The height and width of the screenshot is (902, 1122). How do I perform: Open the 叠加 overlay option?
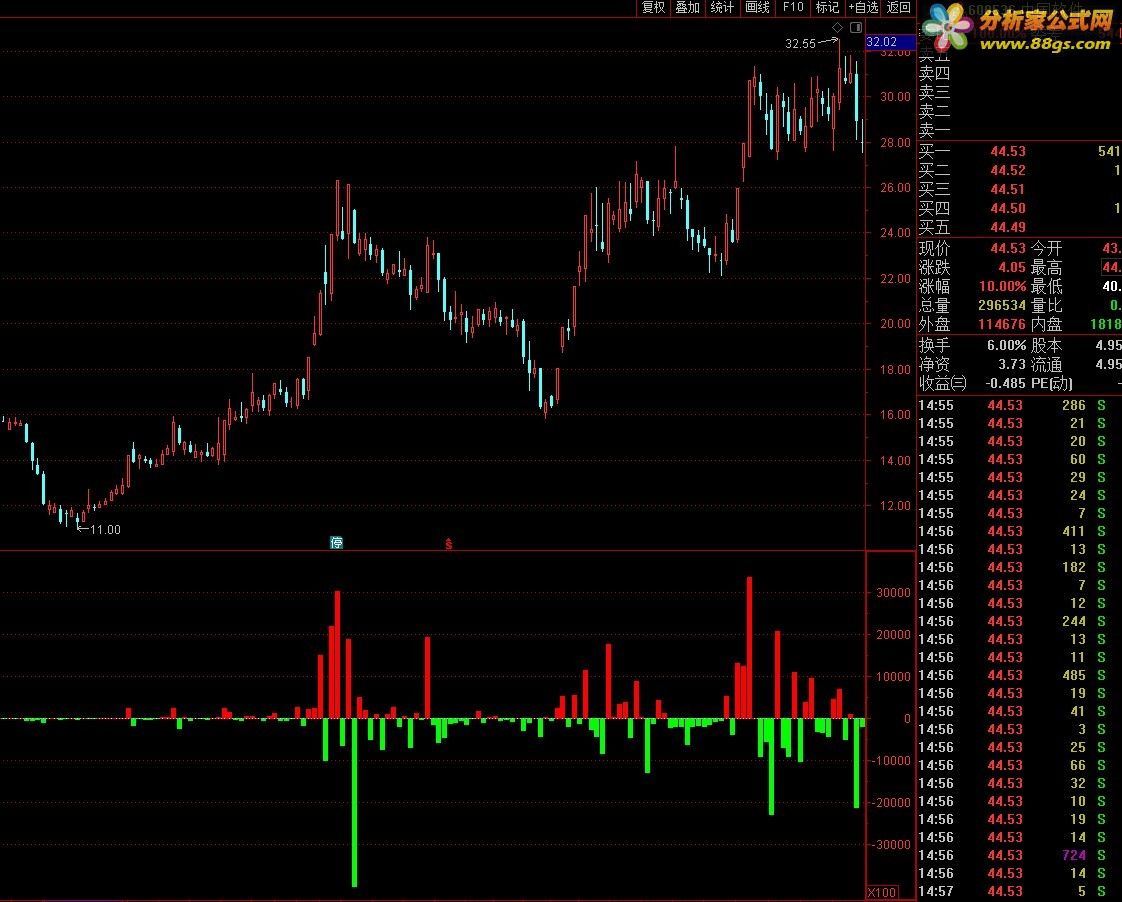click(x=688, y=7)
